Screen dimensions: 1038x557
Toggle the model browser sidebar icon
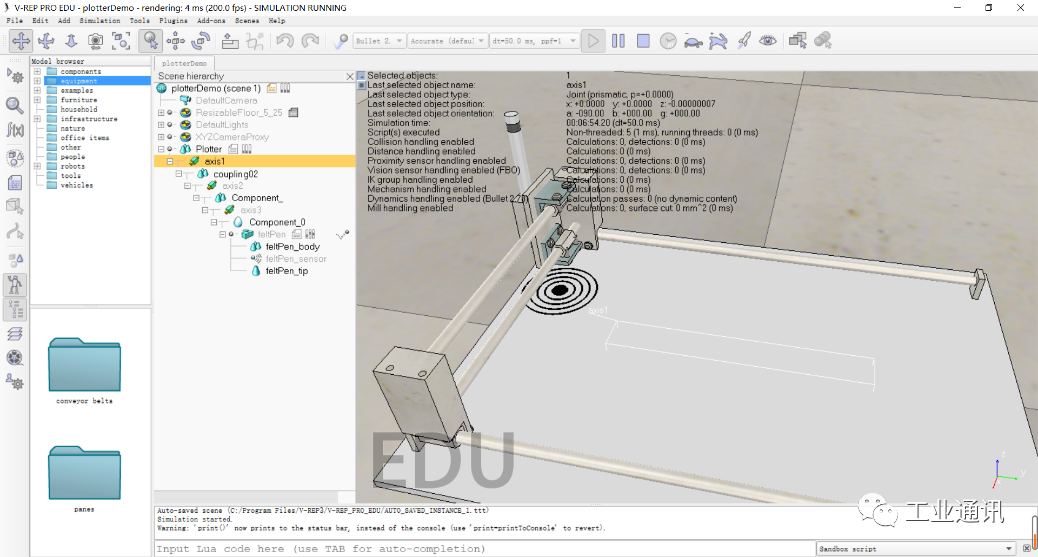[15, 285]
